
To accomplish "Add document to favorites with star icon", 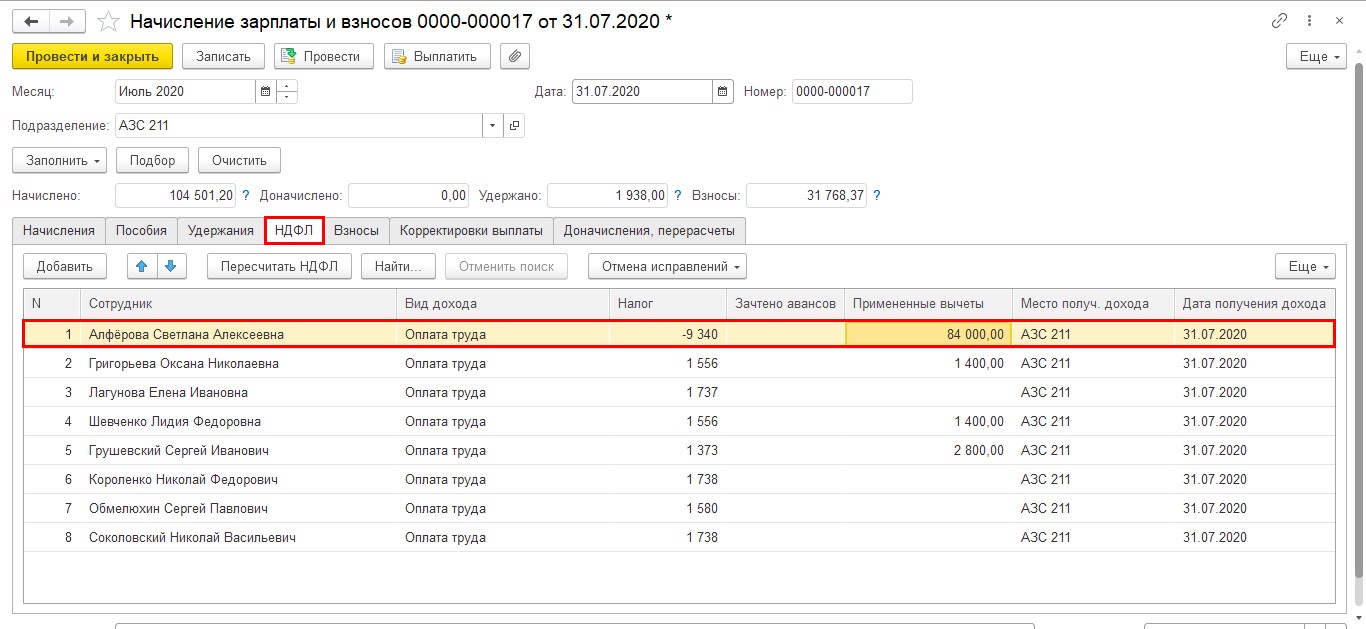I will (108, 21).
